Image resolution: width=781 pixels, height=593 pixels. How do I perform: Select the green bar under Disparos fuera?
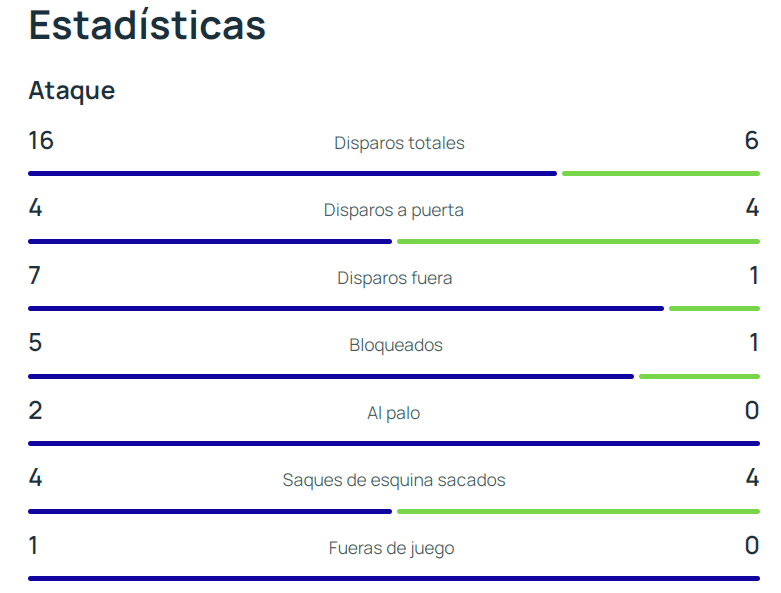[x=714, y=309]
